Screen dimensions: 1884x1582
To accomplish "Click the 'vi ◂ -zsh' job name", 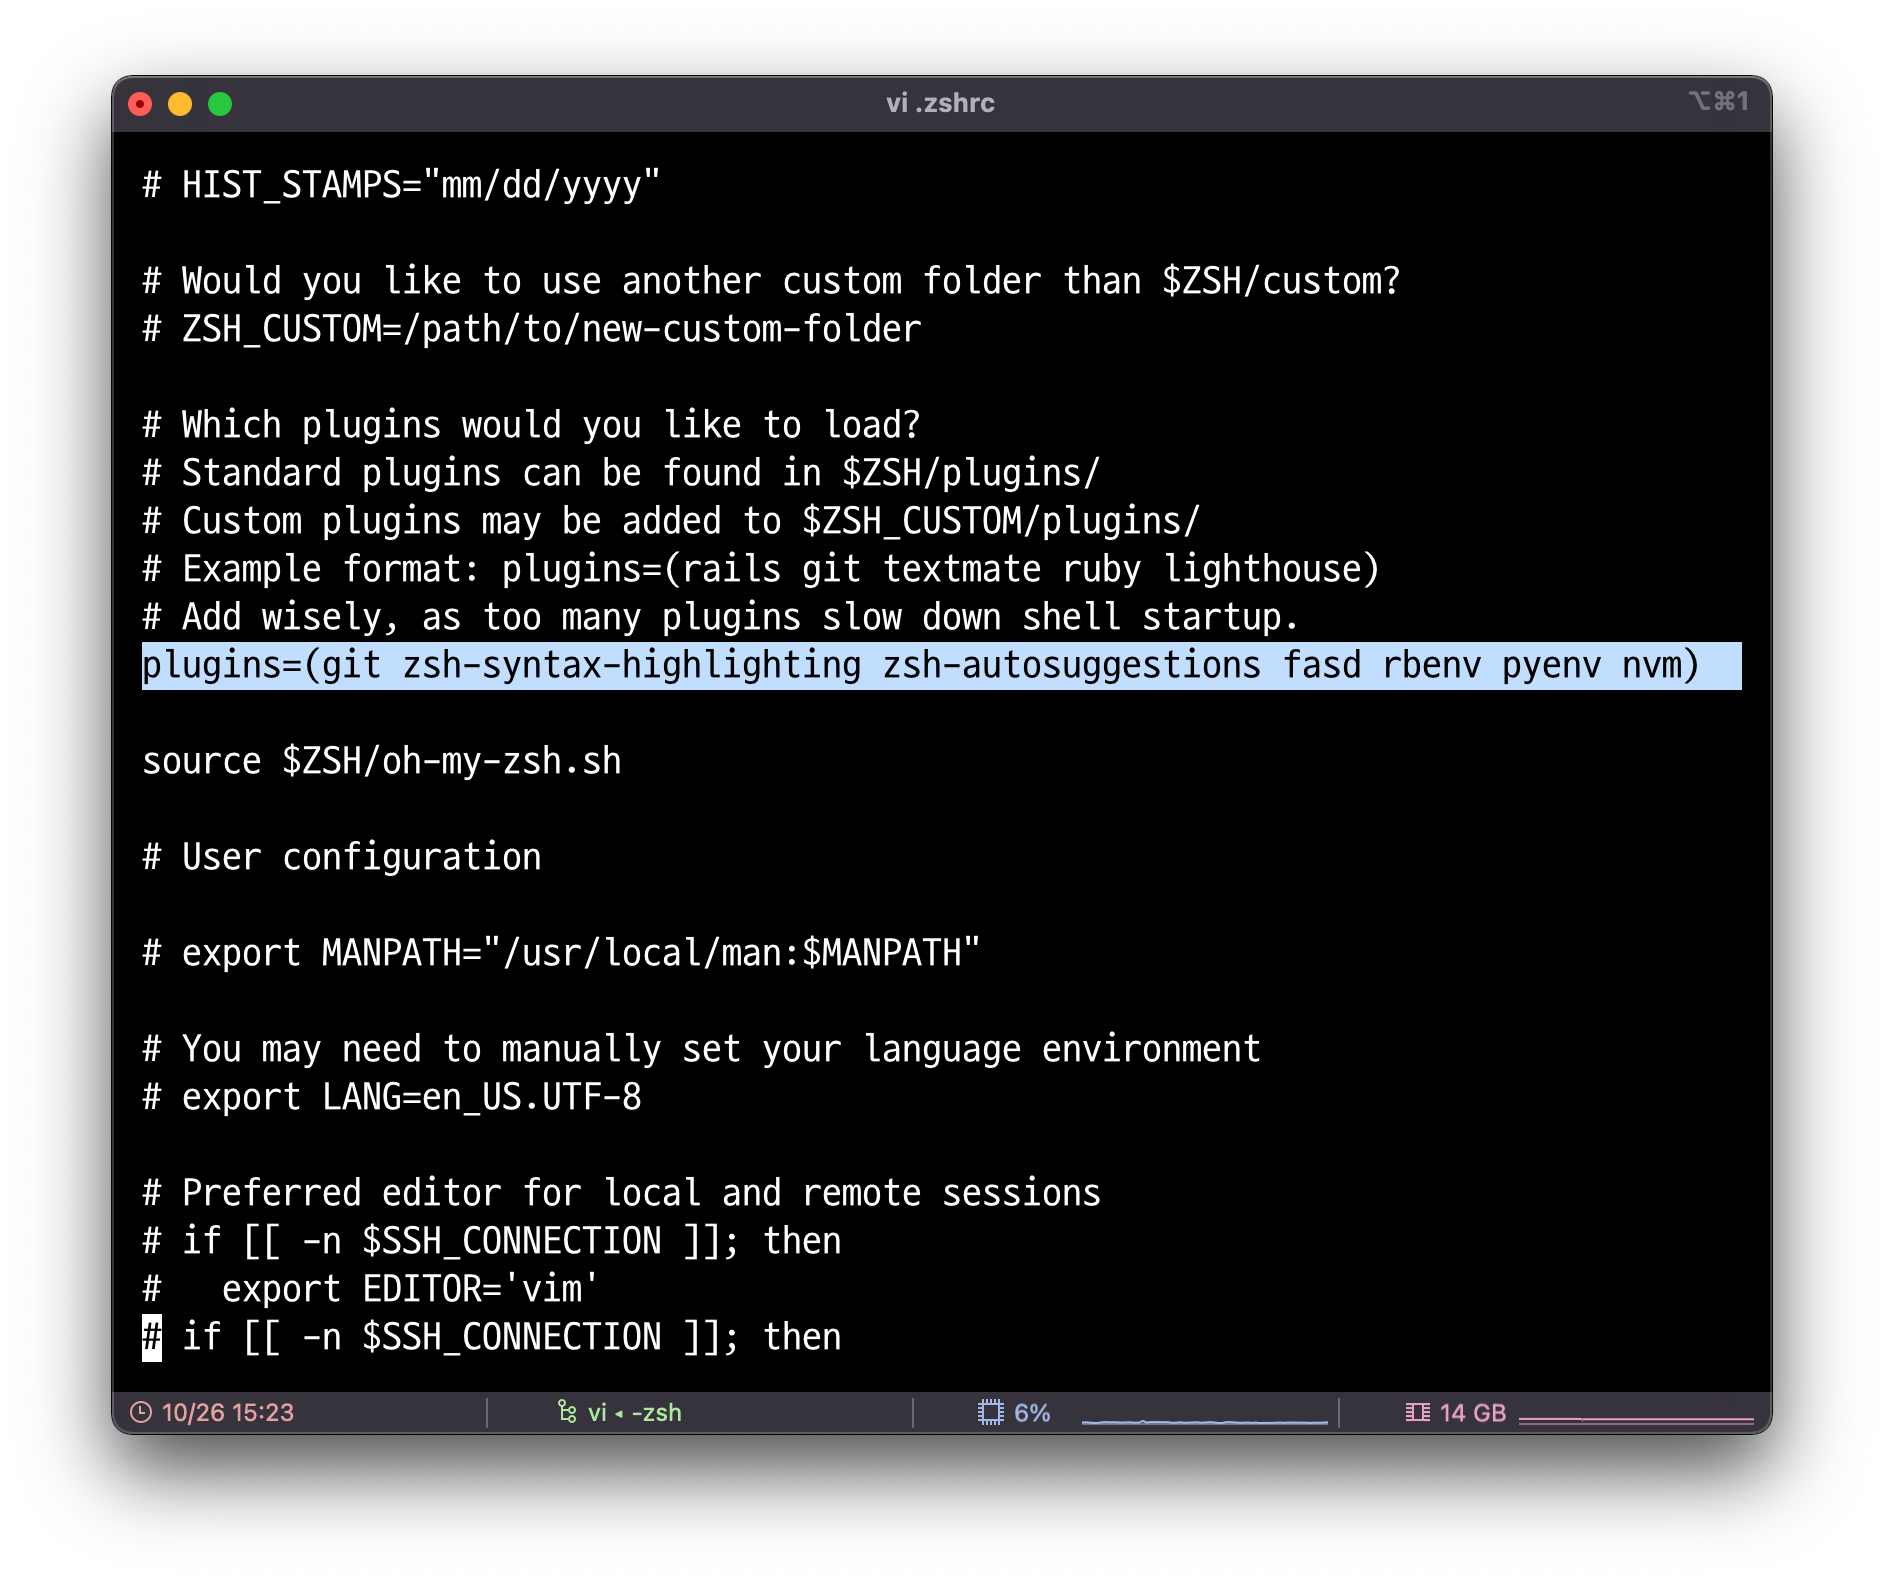I will pos(635,1412).
